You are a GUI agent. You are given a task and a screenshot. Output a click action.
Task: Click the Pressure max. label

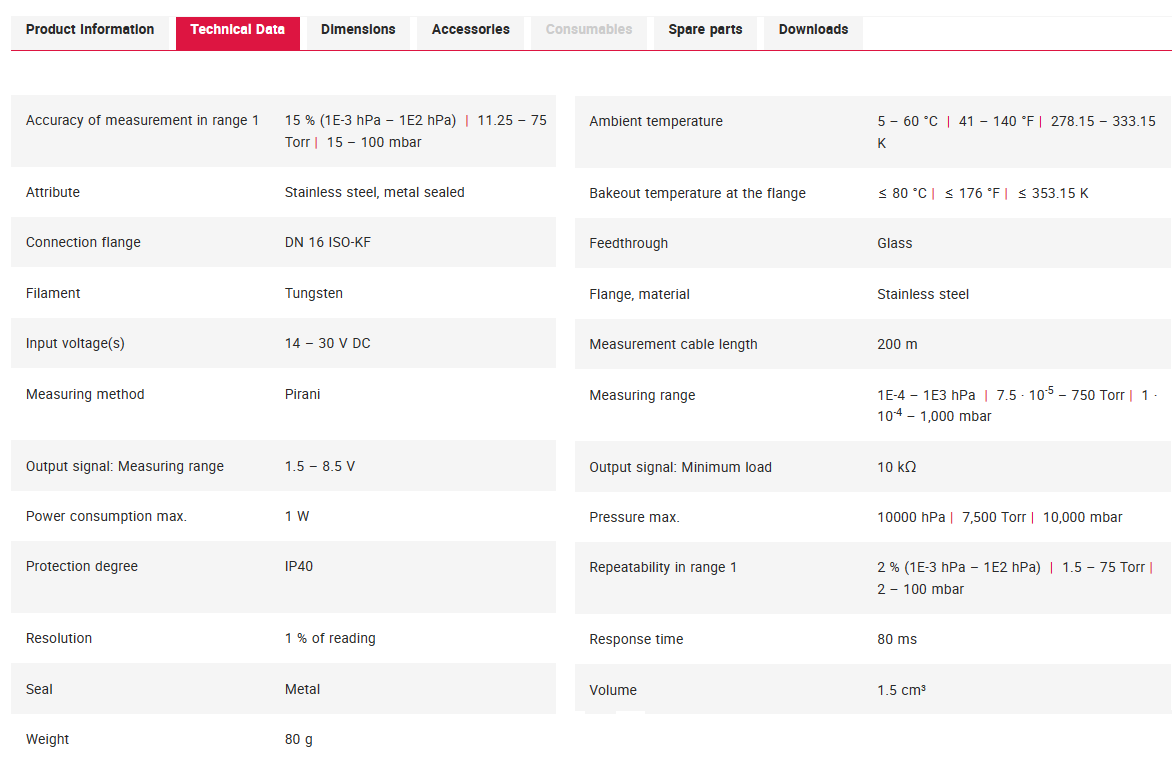pyautogui.click(x=634, y=518)
